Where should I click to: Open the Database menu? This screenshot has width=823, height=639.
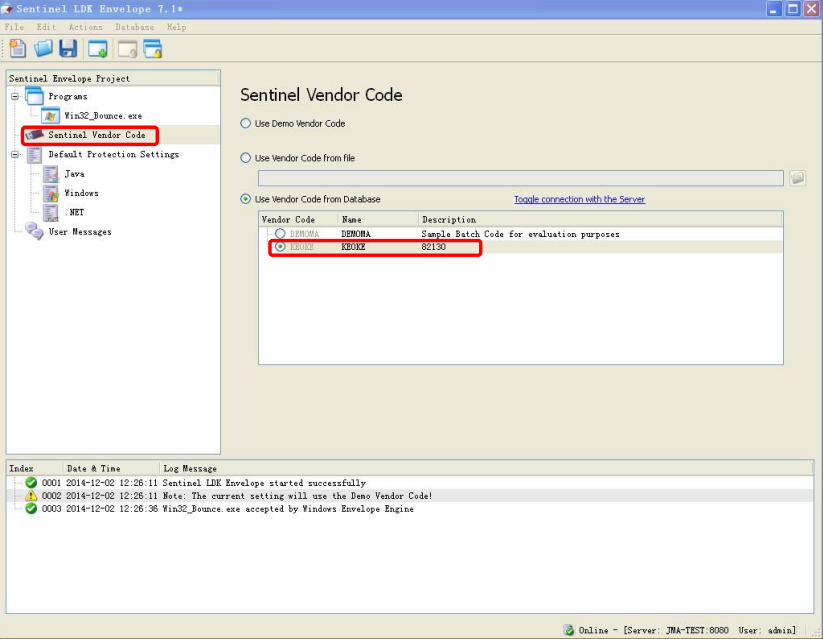[134, 27]
